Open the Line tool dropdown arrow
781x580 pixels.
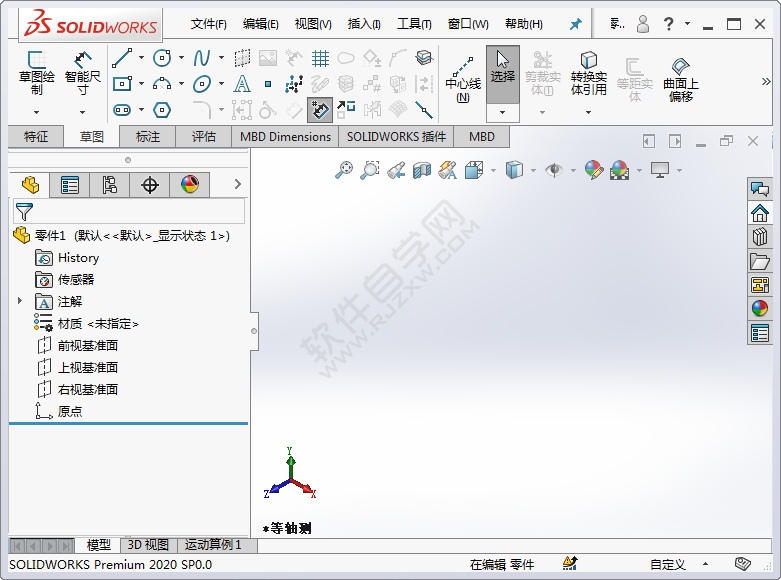141,58
